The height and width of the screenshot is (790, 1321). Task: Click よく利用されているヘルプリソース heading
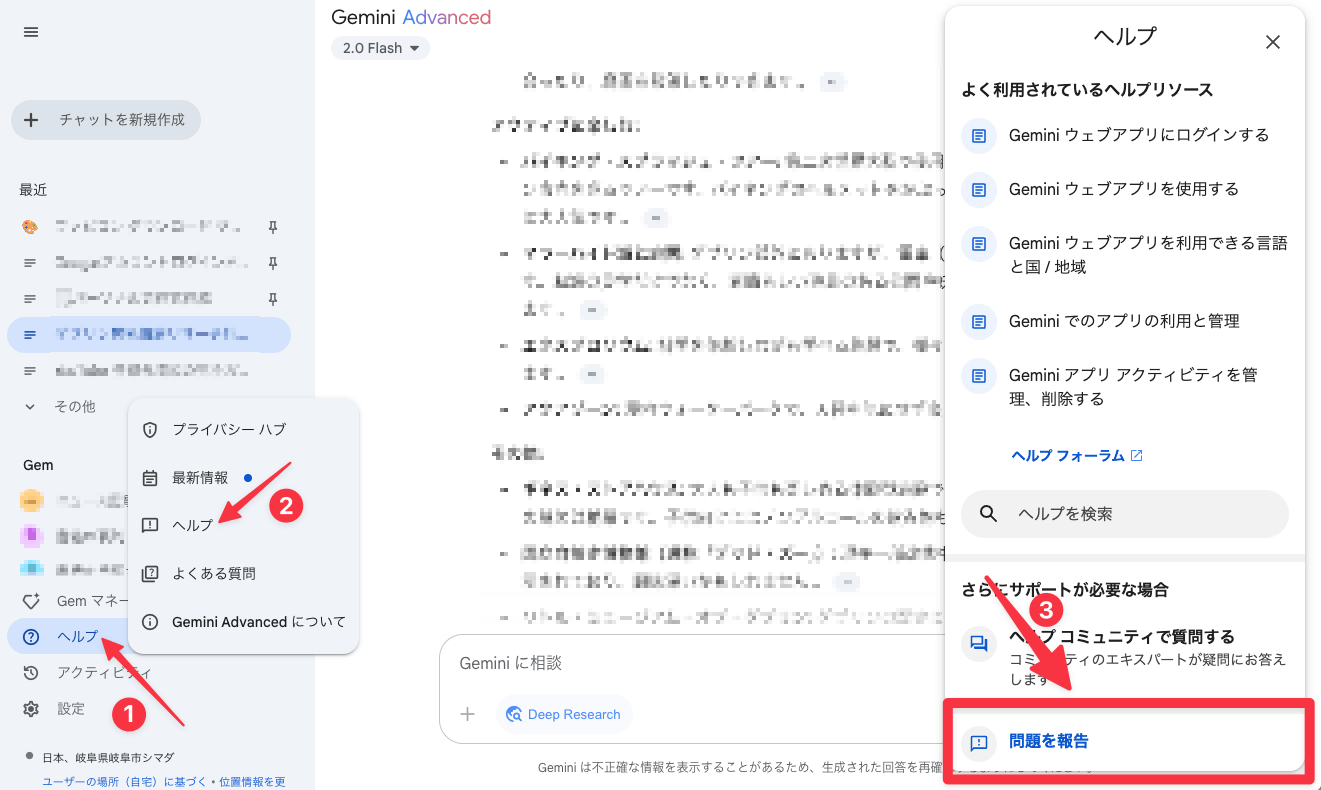(x=1087, y=90)
